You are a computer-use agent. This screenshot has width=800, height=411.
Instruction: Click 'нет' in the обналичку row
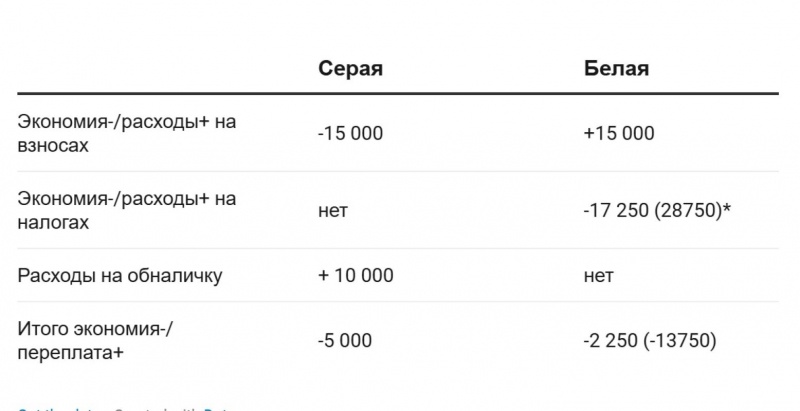coord(598,275)
